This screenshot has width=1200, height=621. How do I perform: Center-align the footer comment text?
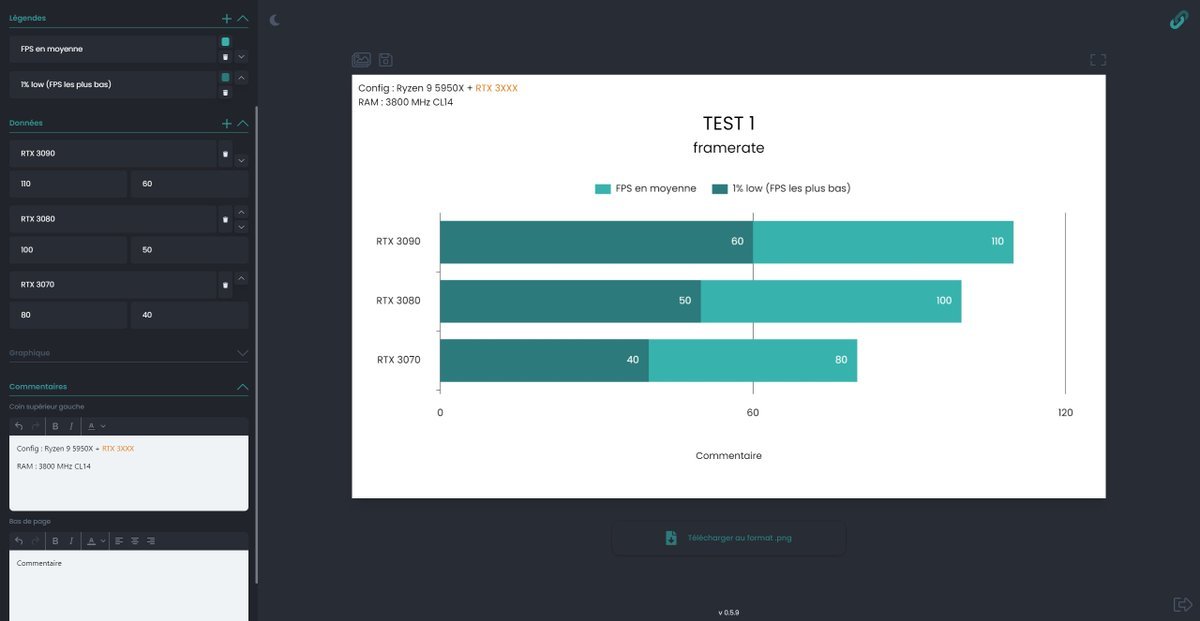134,541
